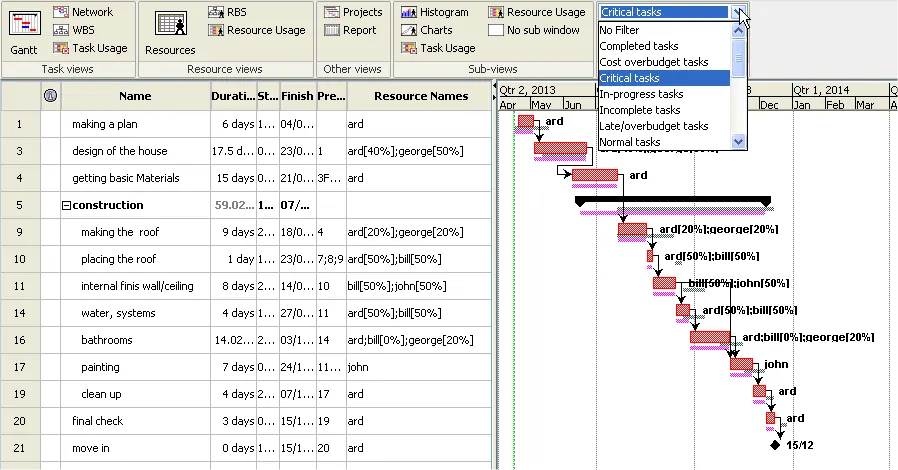Choose Cost overbudget tasks filter
Screen dimensions: 898x470
click(664, 62)
